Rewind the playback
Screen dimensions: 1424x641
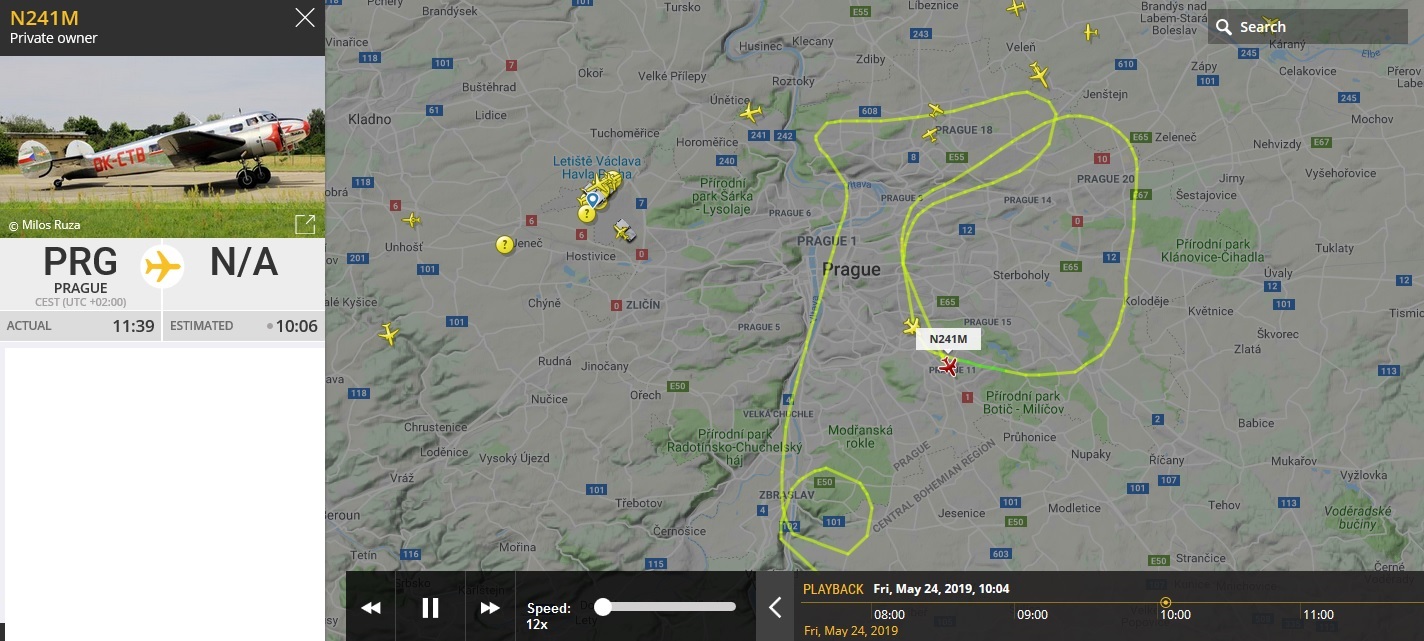click(x=371, y=608)
